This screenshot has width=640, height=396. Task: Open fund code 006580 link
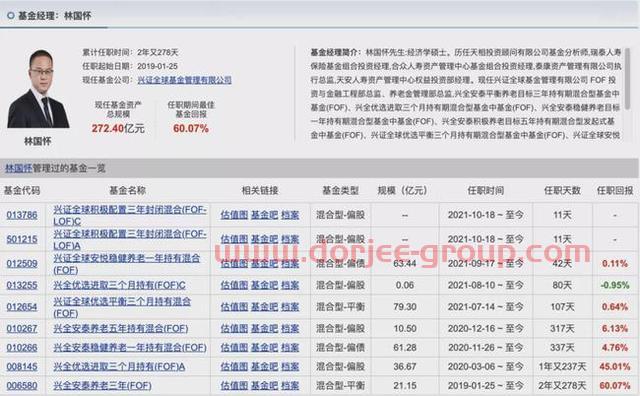22,385
